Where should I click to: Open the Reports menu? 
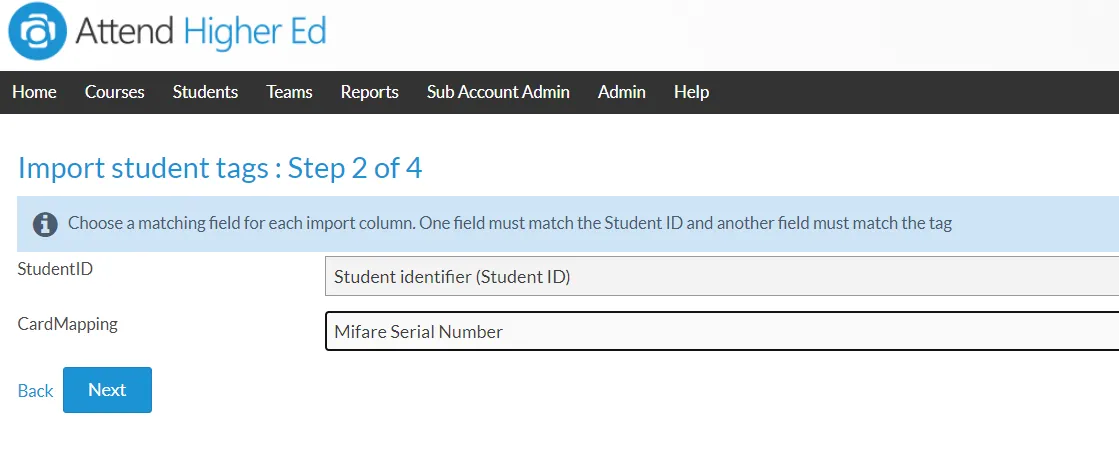pos(370,92)
